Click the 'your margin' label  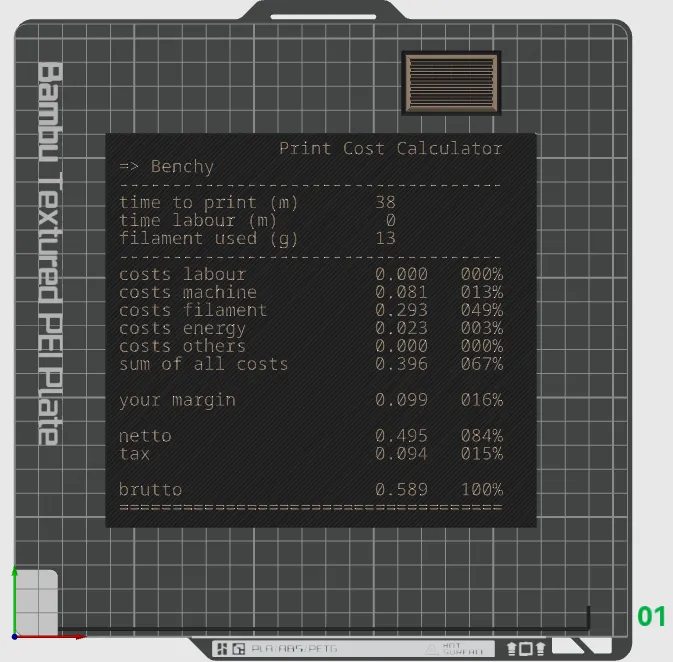point(177,401)
